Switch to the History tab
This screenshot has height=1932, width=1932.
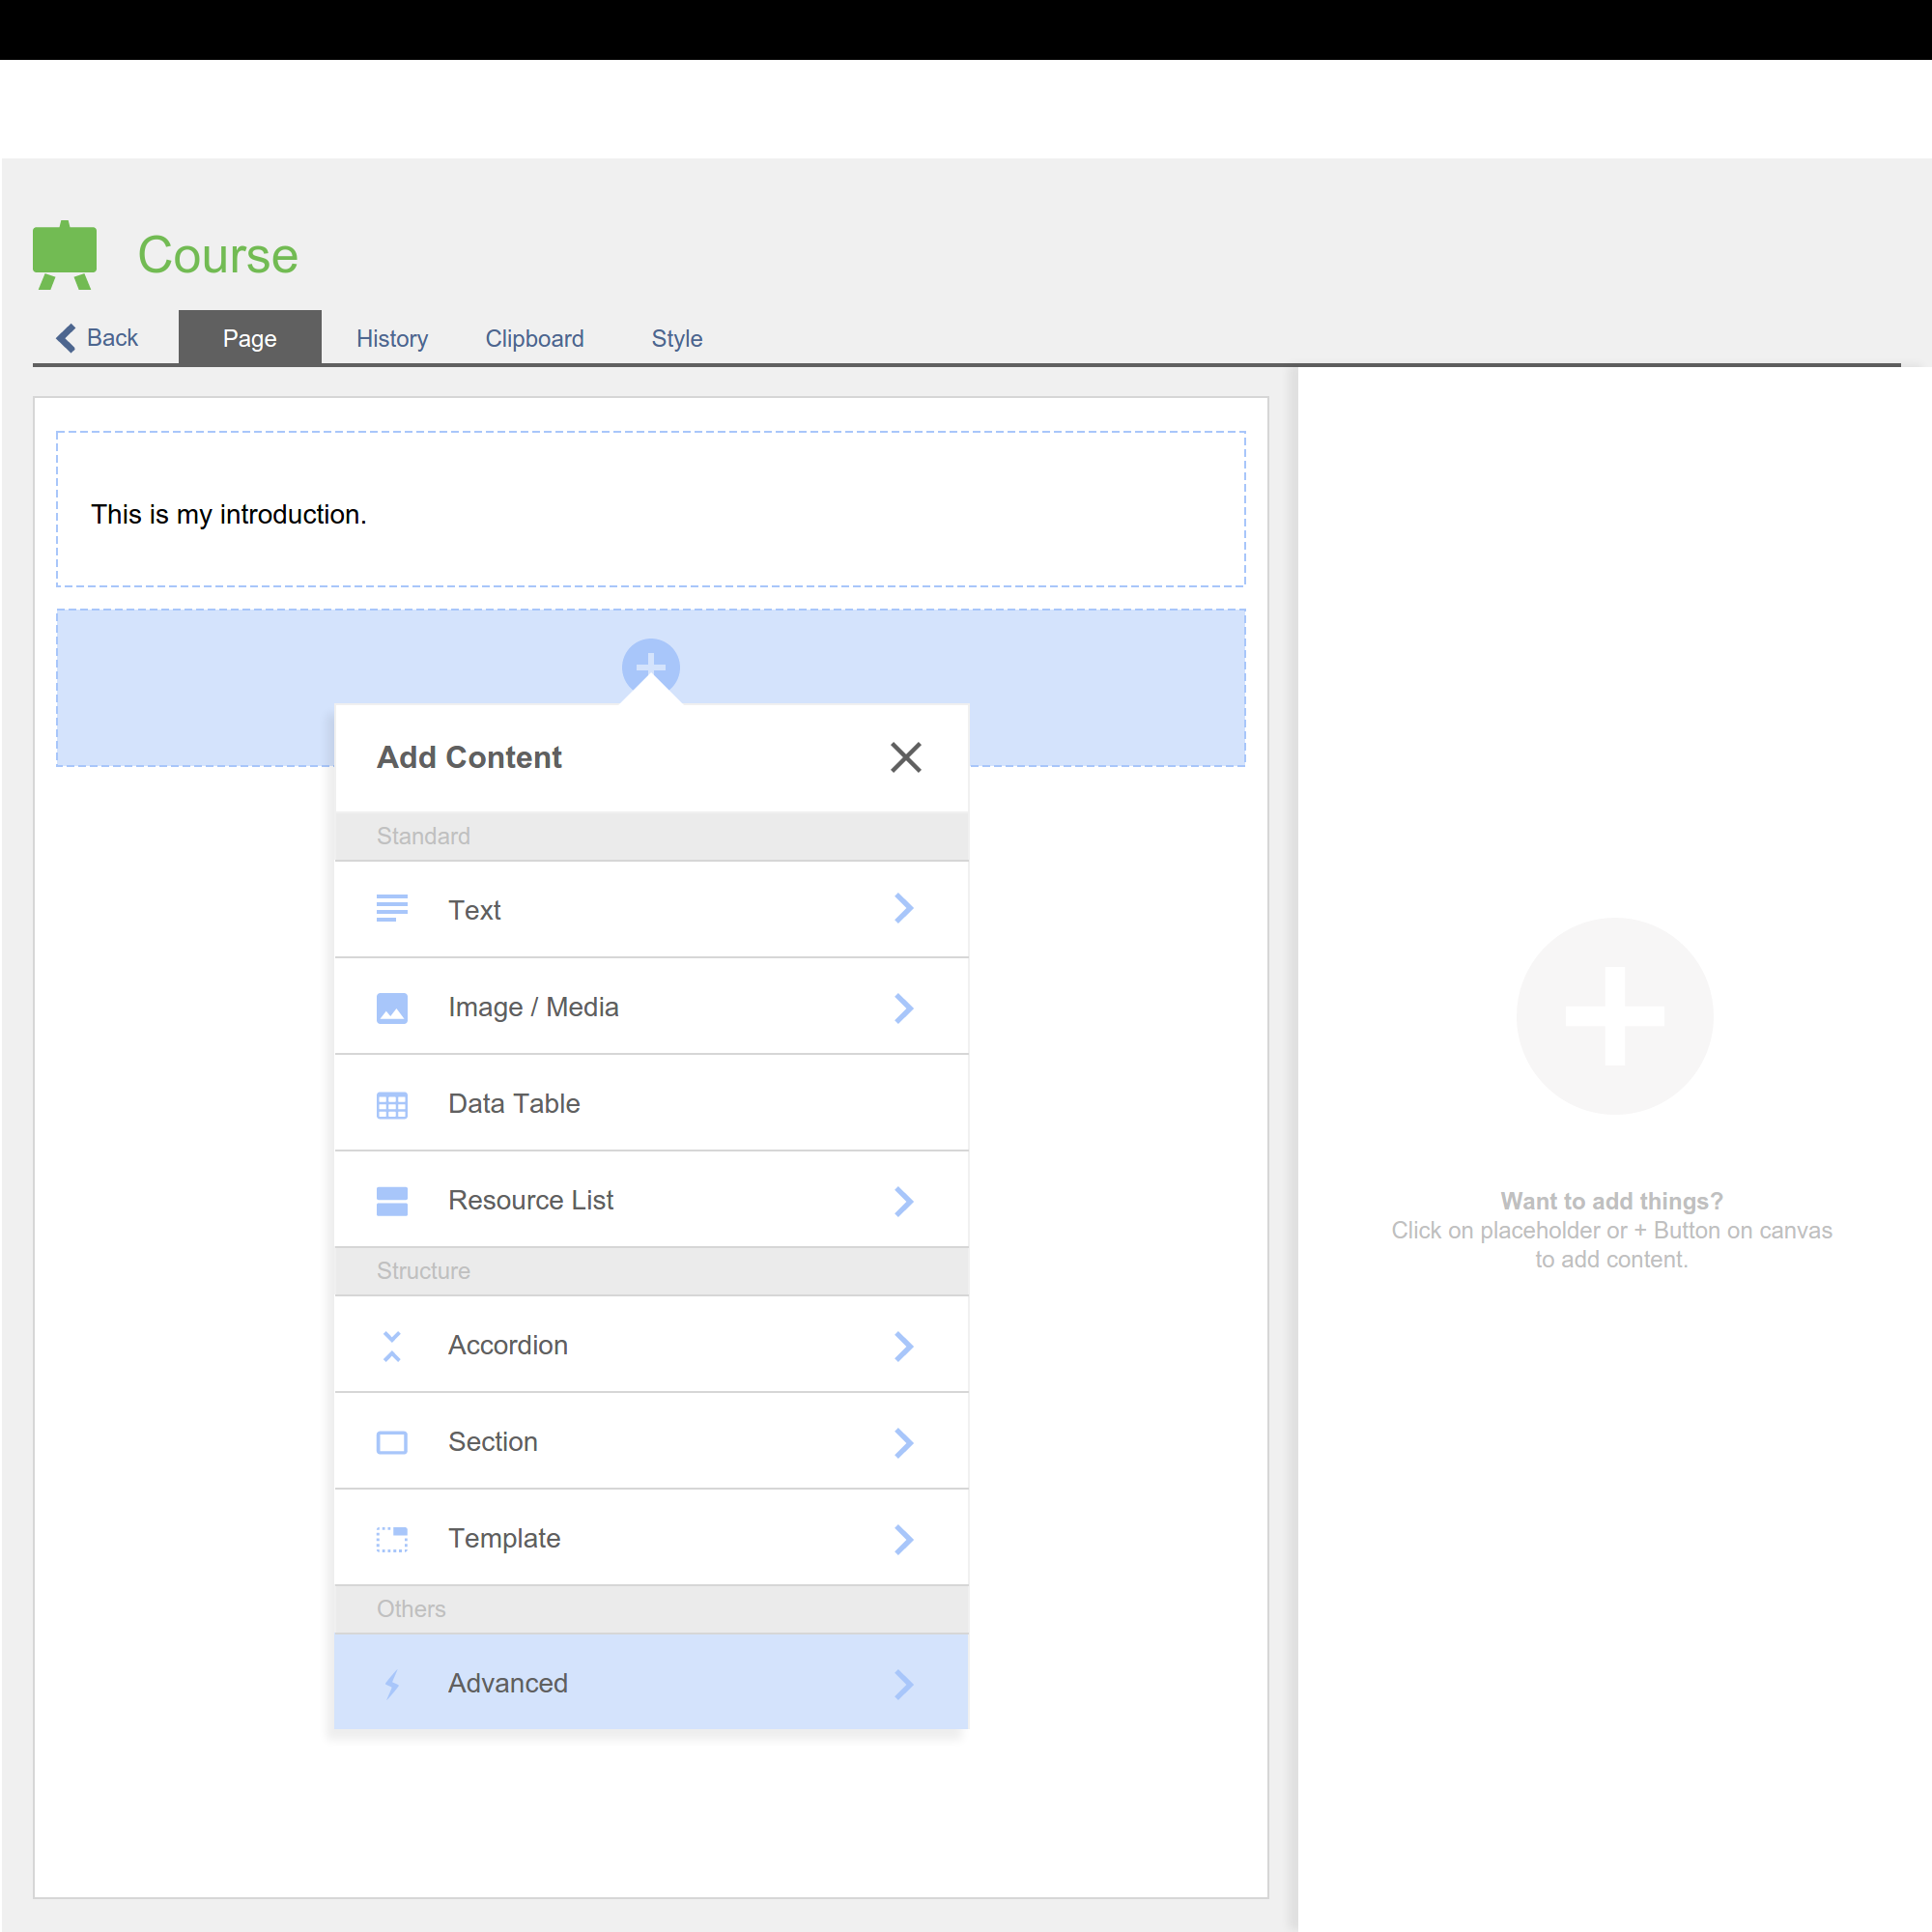[x=392, y=338]
